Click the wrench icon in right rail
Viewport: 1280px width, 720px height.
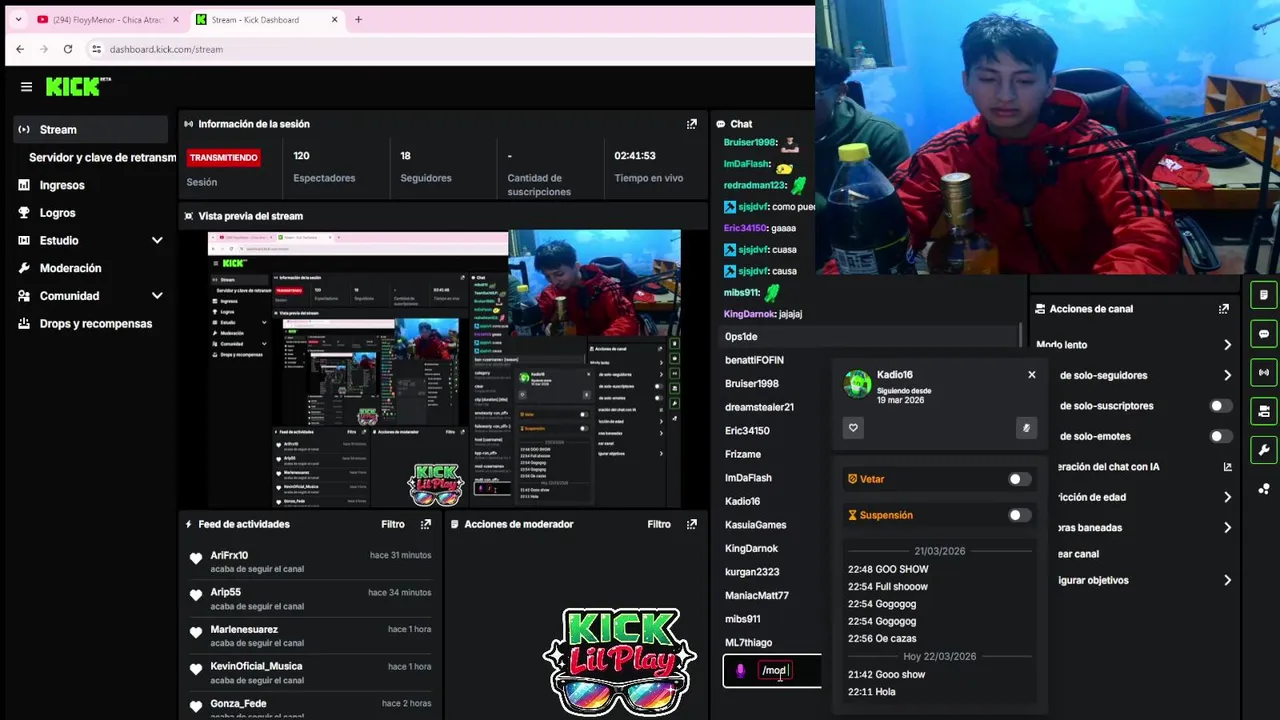[1264, 450]
